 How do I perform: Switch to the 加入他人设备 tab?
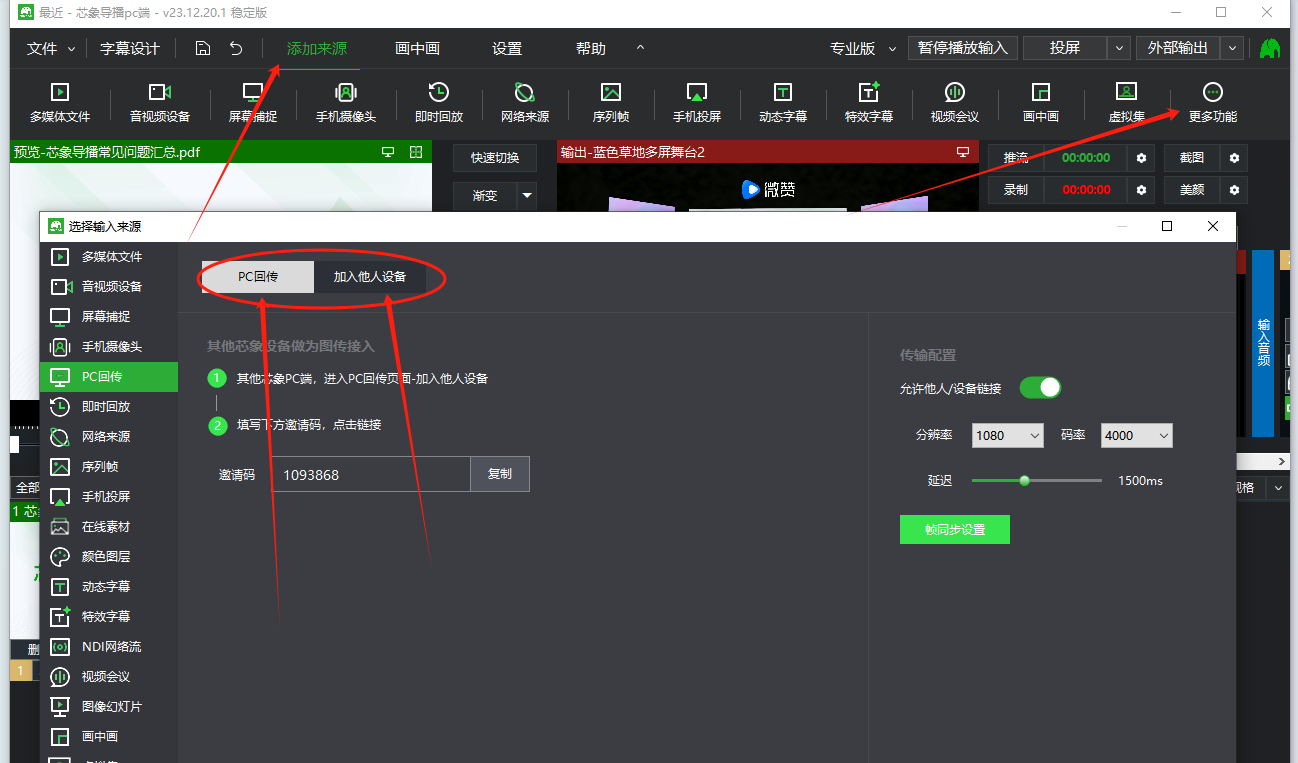click(370, 277)
